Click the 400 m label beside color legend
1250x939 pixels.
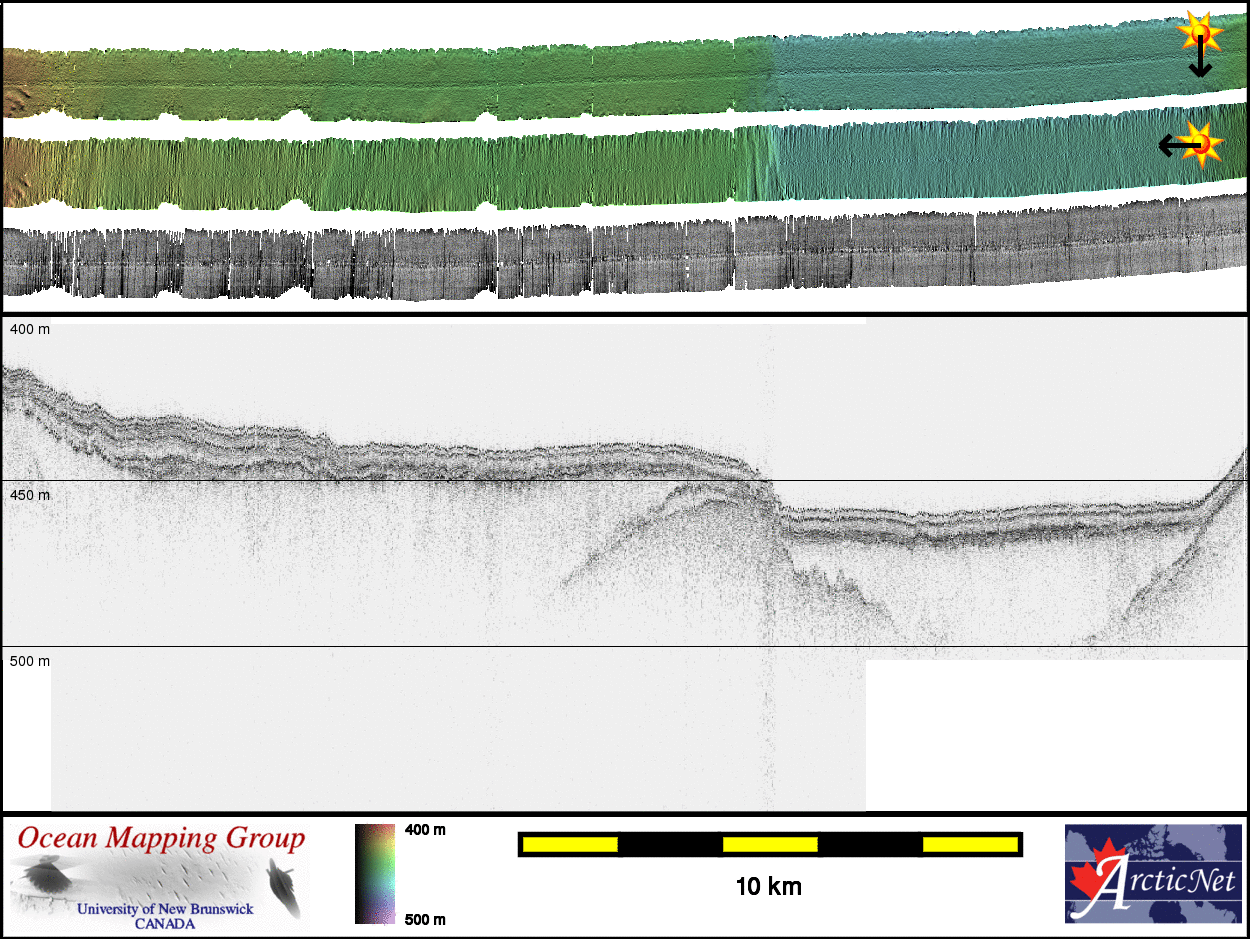[425, 830]
